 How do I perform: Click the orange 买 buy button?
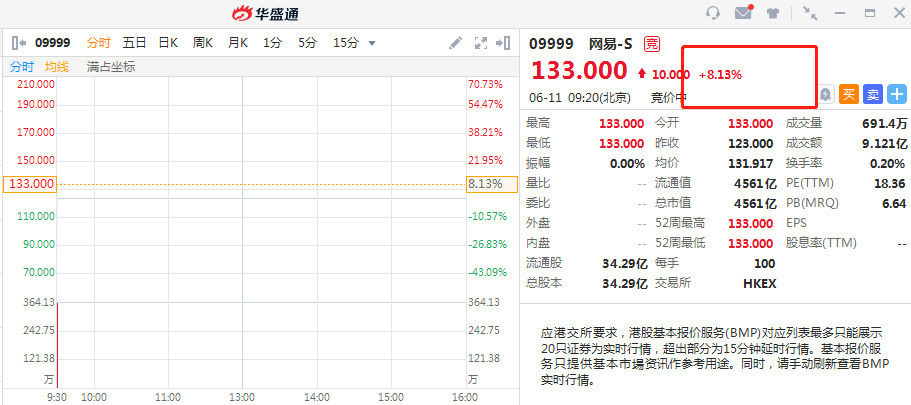(x=849, y=94)
